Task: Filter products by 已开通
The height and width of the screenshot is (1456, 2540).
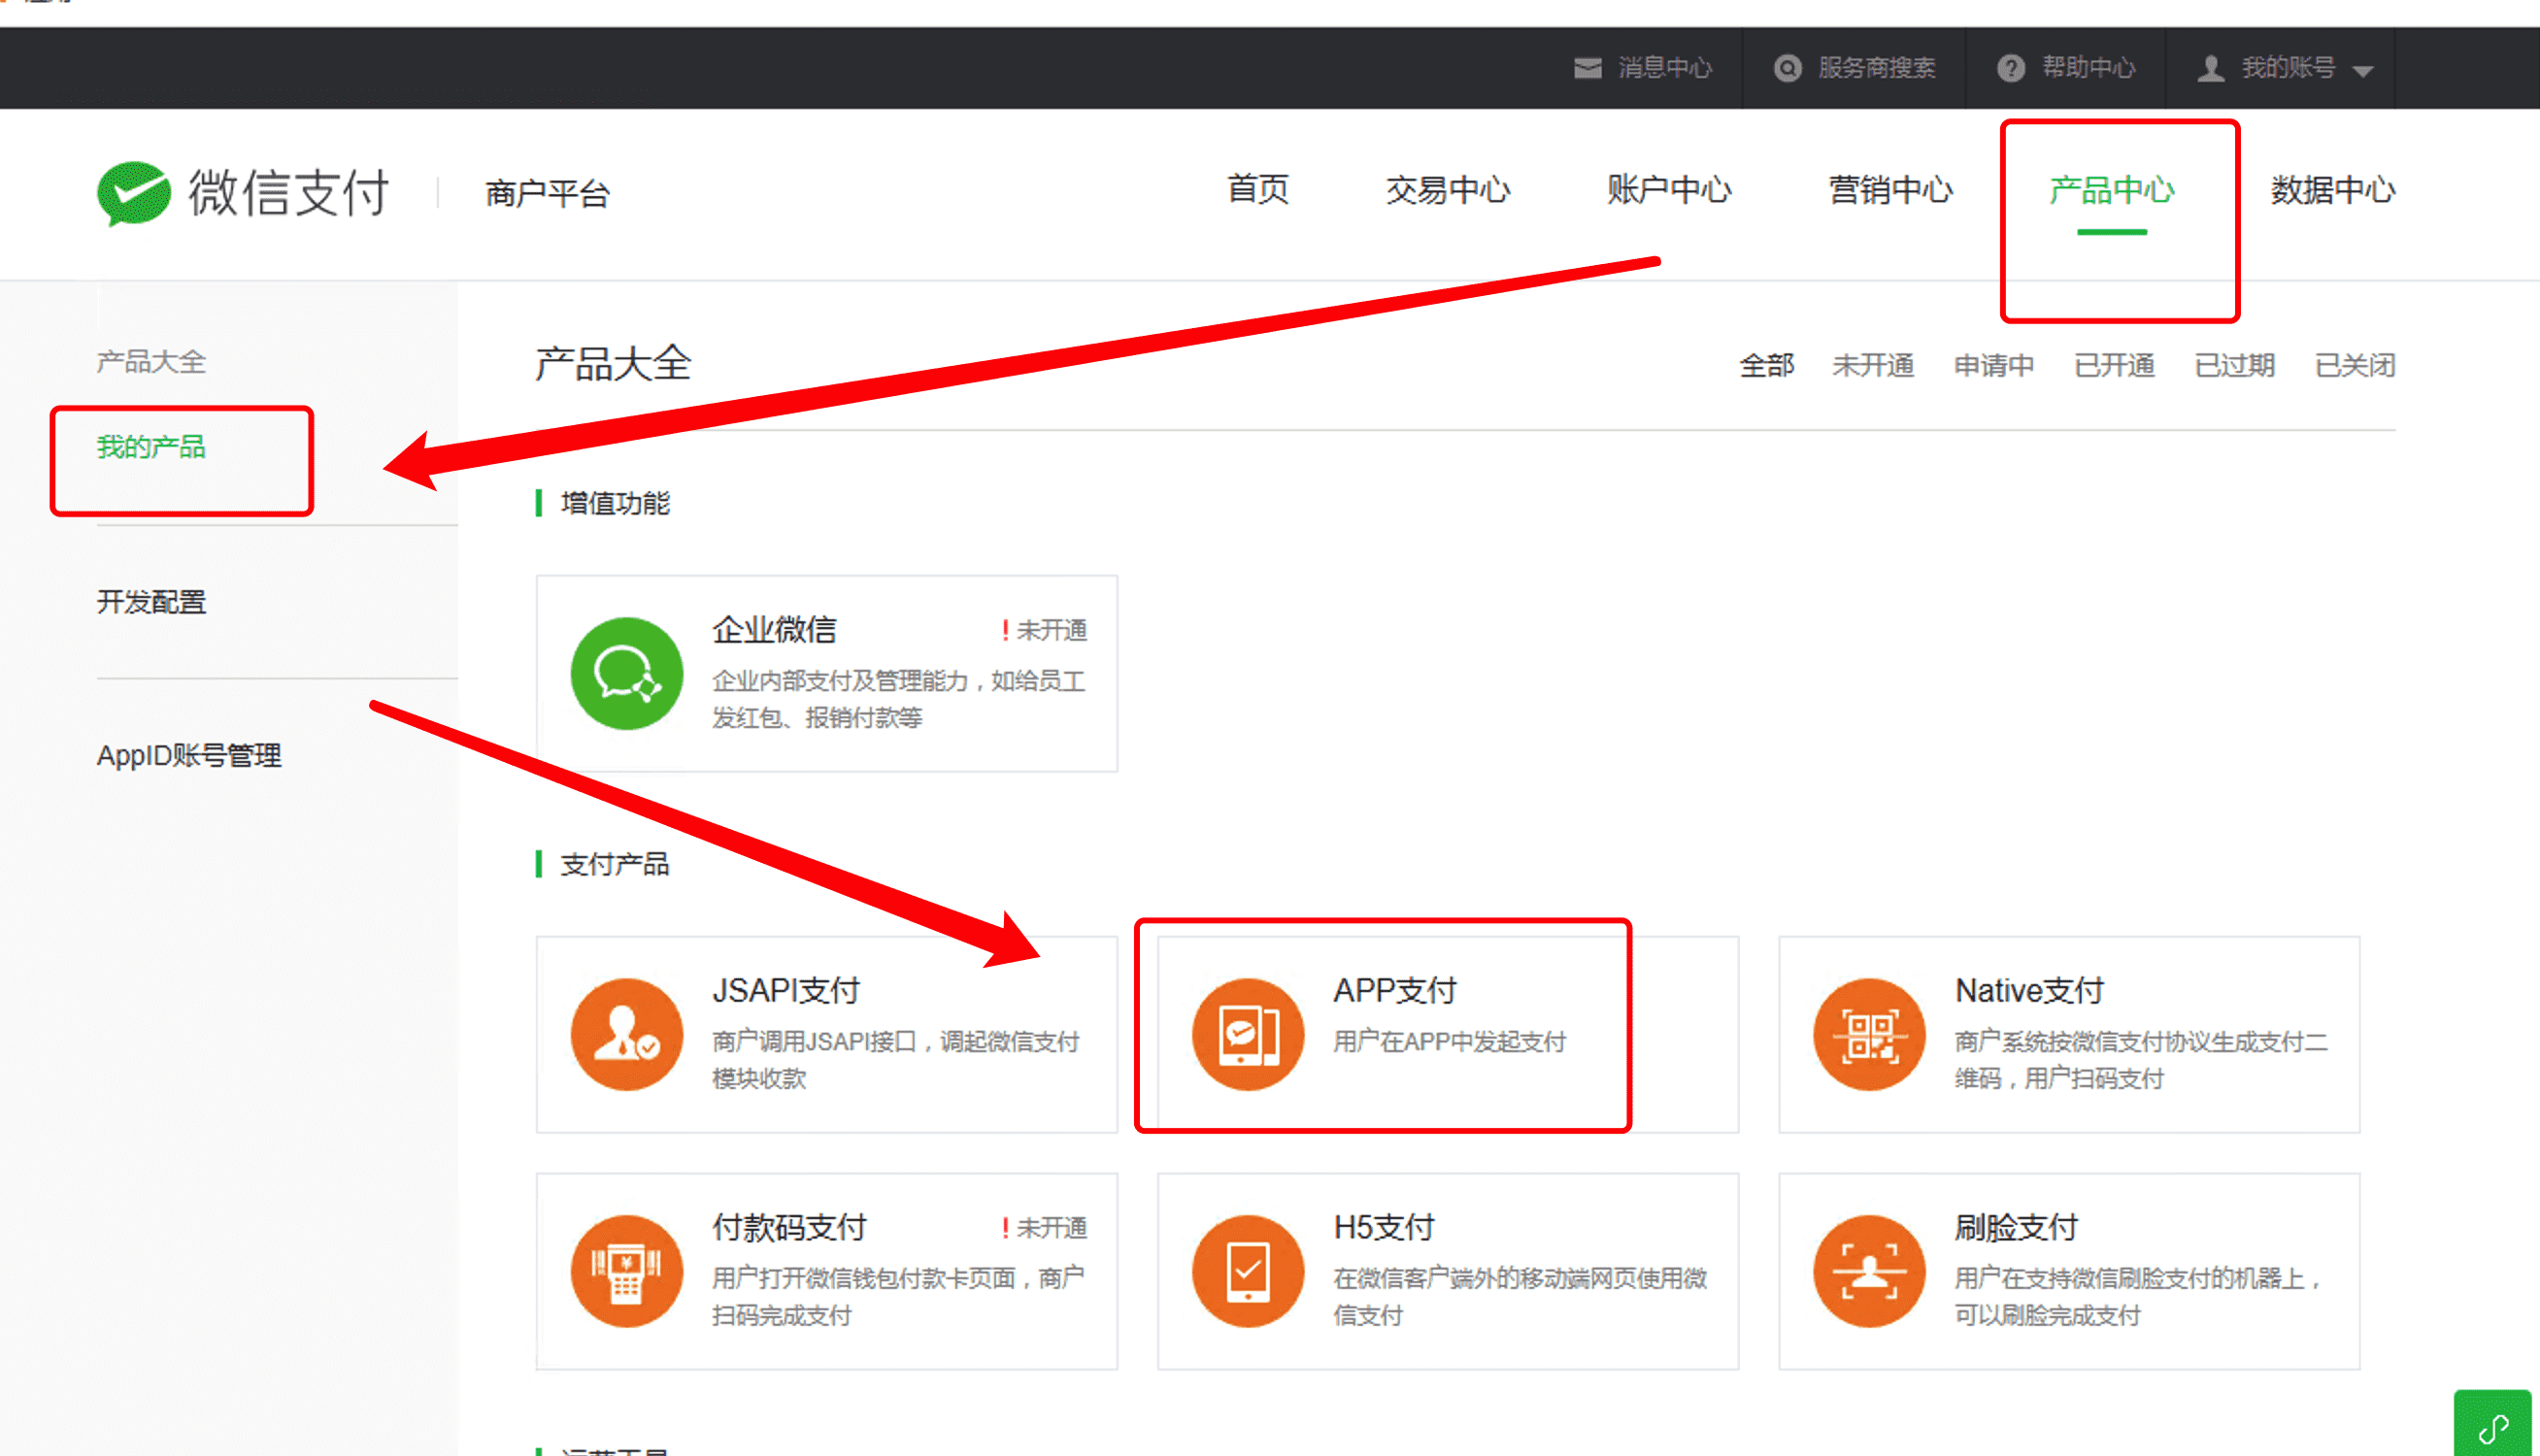Action: pyautogui.click(x=2114, y=366)
